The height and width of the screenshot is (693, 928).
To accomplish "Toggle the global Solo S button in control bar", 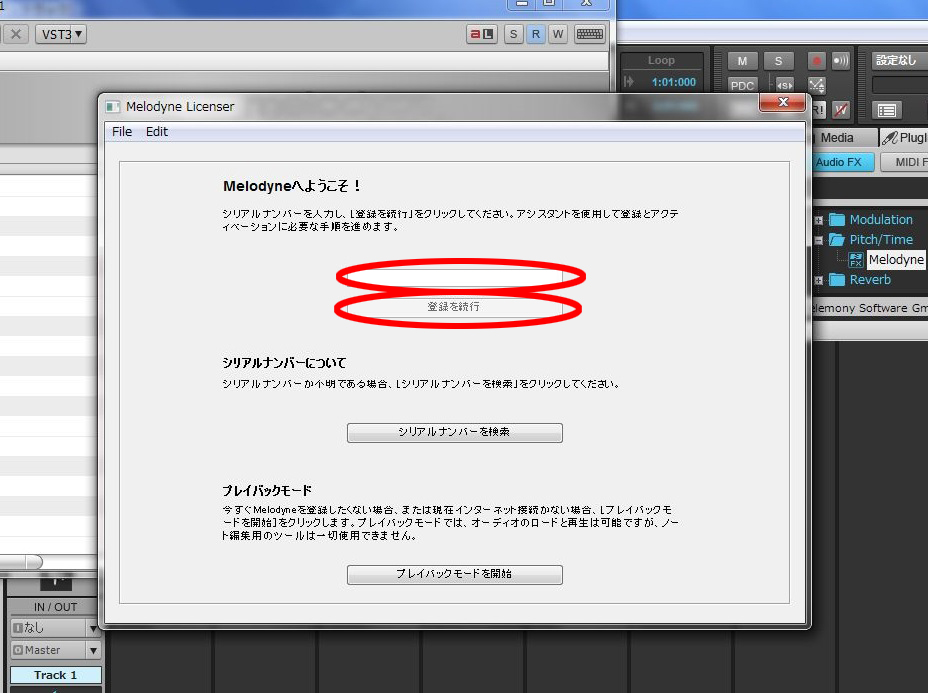I will (778, 61).
